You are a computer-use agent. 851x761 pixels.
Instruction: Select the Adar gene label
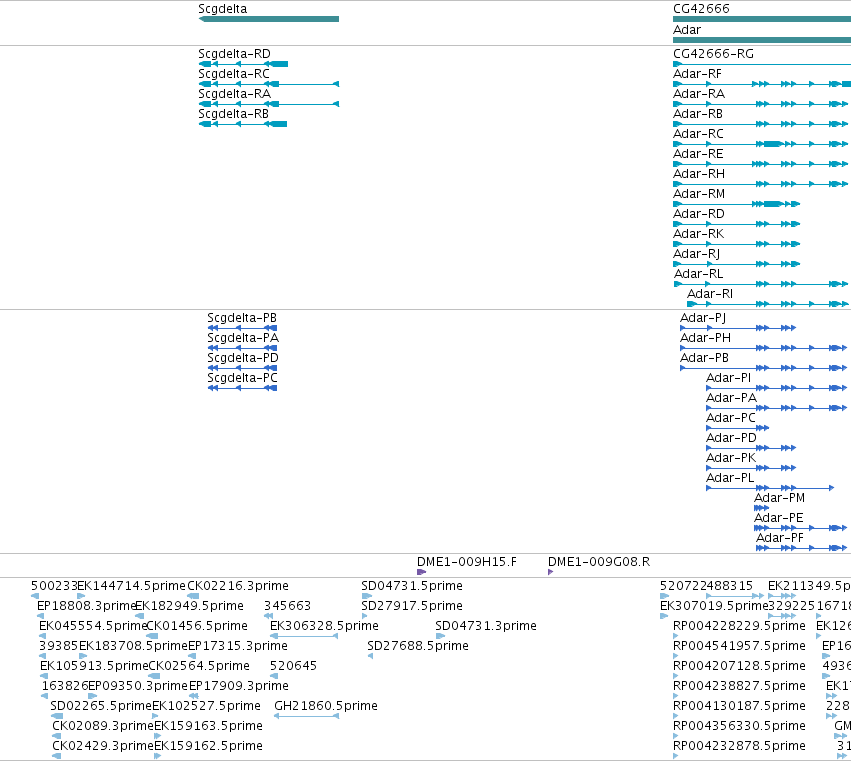687,30
